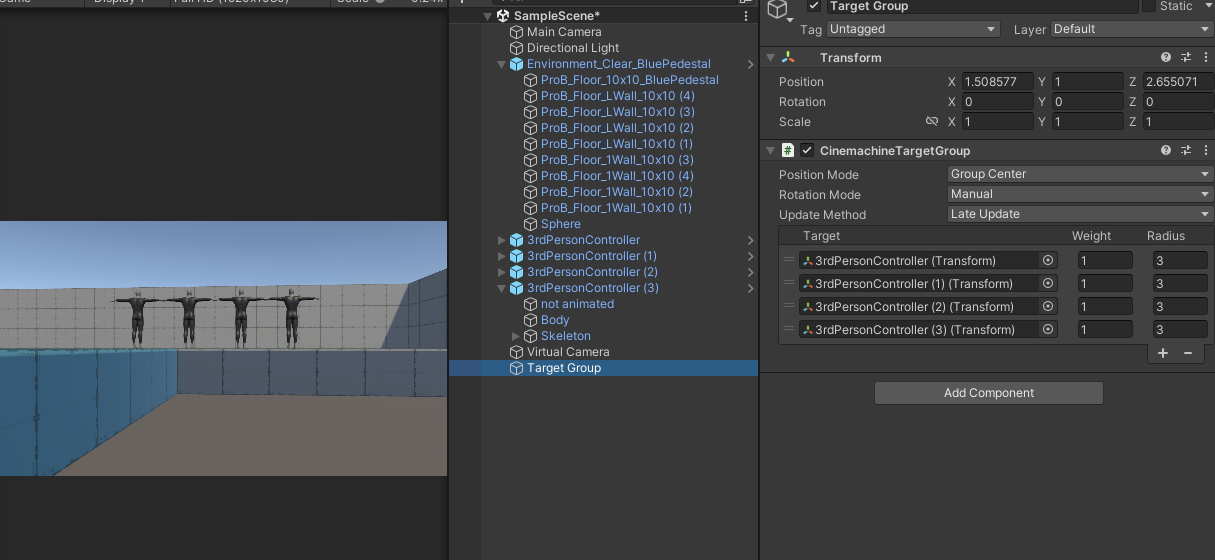Click the GameObject icon picker in Inspector
Image resolution: width=1215 pixels, height=560 pixels.
pyautogui.click(x=779, y=11)
